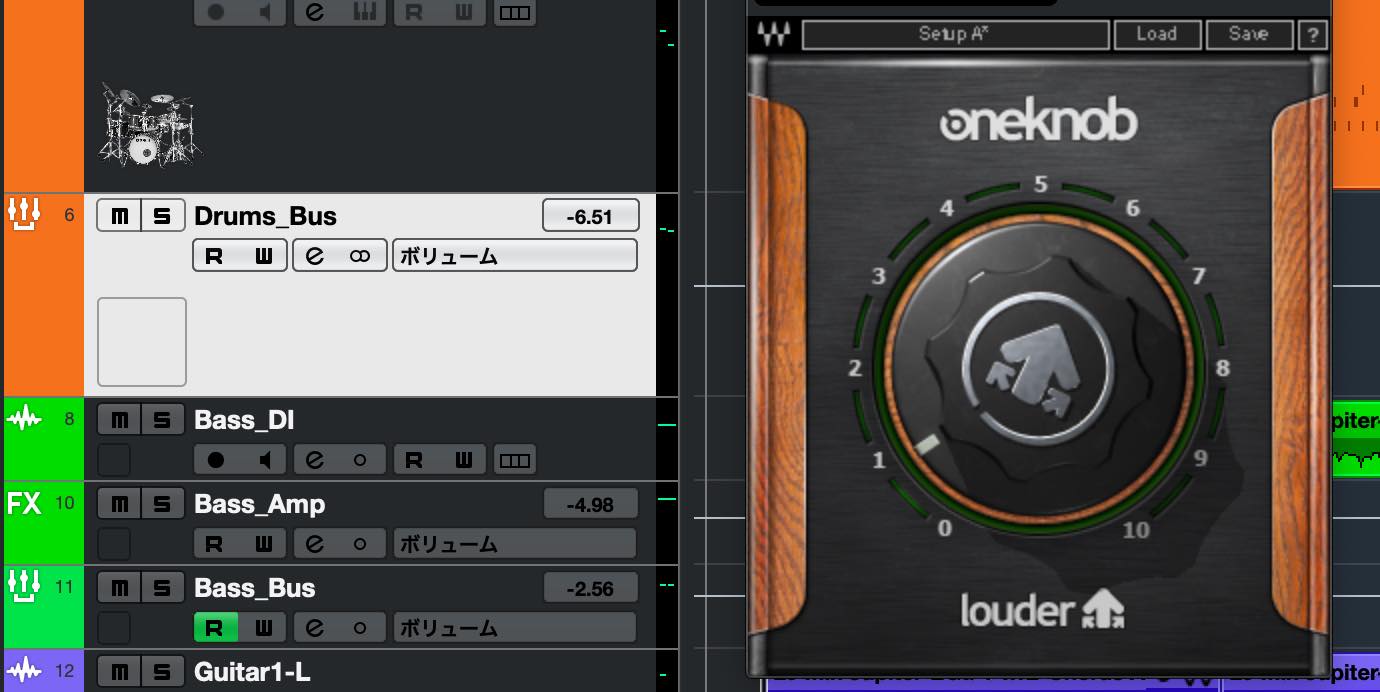Image resolution: width=1380 pixels, height=692 pixels.
Task: Click the Save button in plugin toolbar
Action: click(x=1248, y=35)
